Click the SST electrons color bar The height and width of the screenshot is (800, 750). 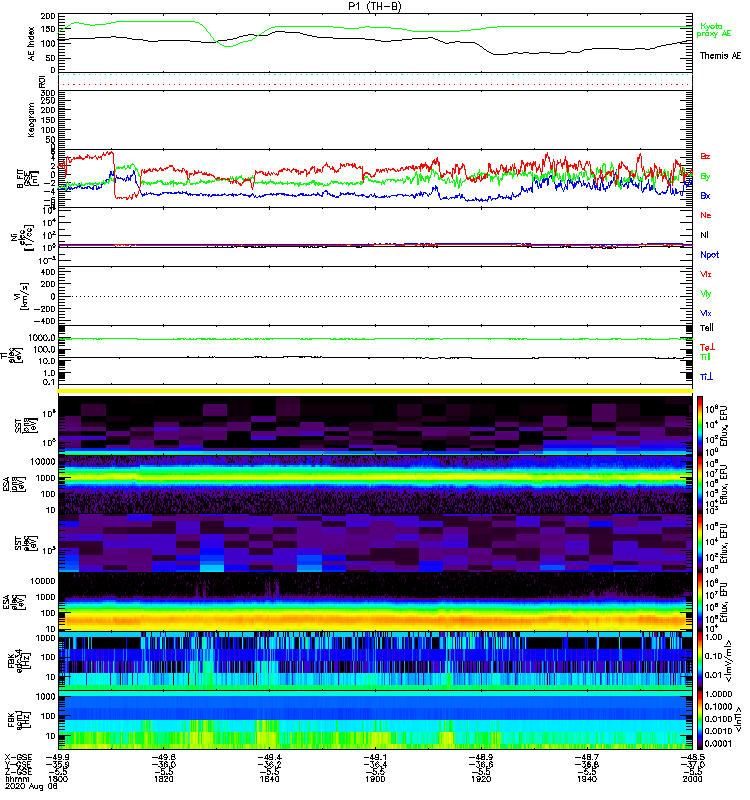(699, 543)
